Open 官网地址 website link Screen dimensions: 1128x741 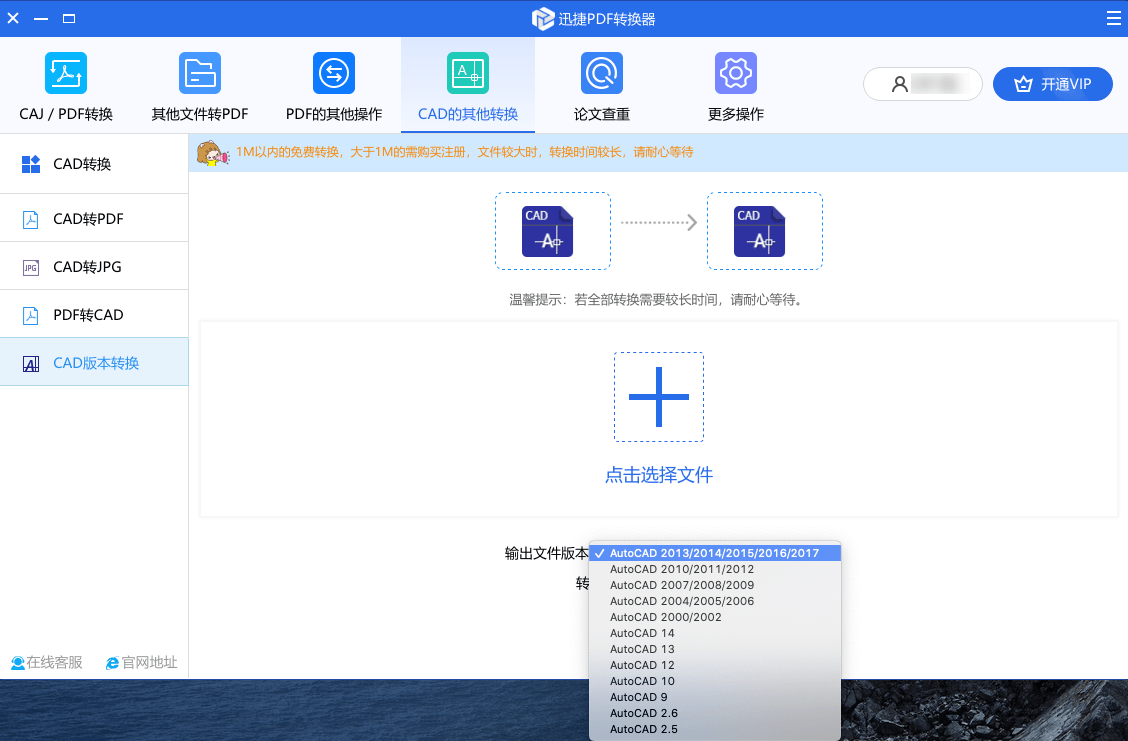[x=142, y=663]
